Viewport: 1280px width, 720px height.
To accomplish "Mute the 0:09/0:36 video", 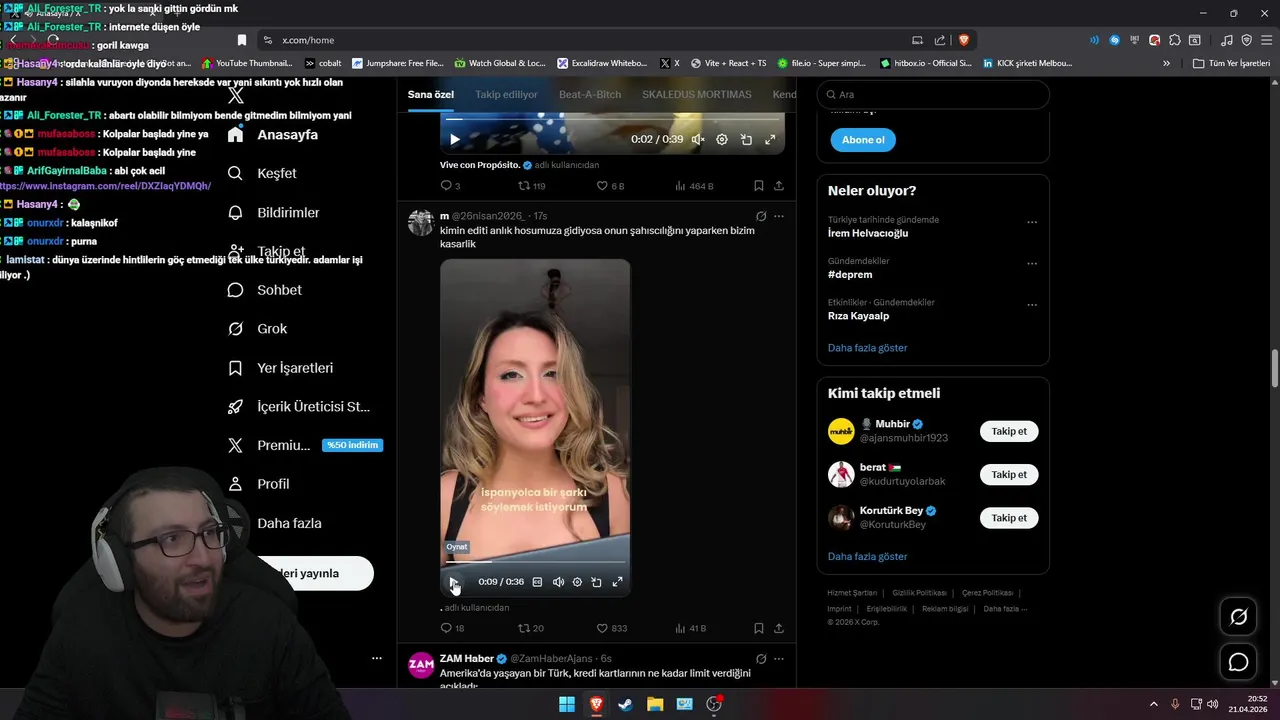I will click(558, 582).
